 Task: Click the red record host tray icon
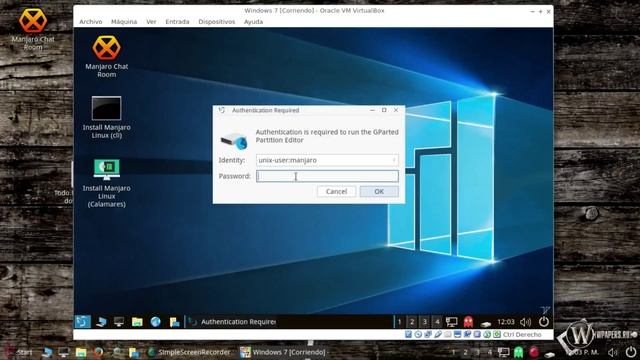[534, 352]
